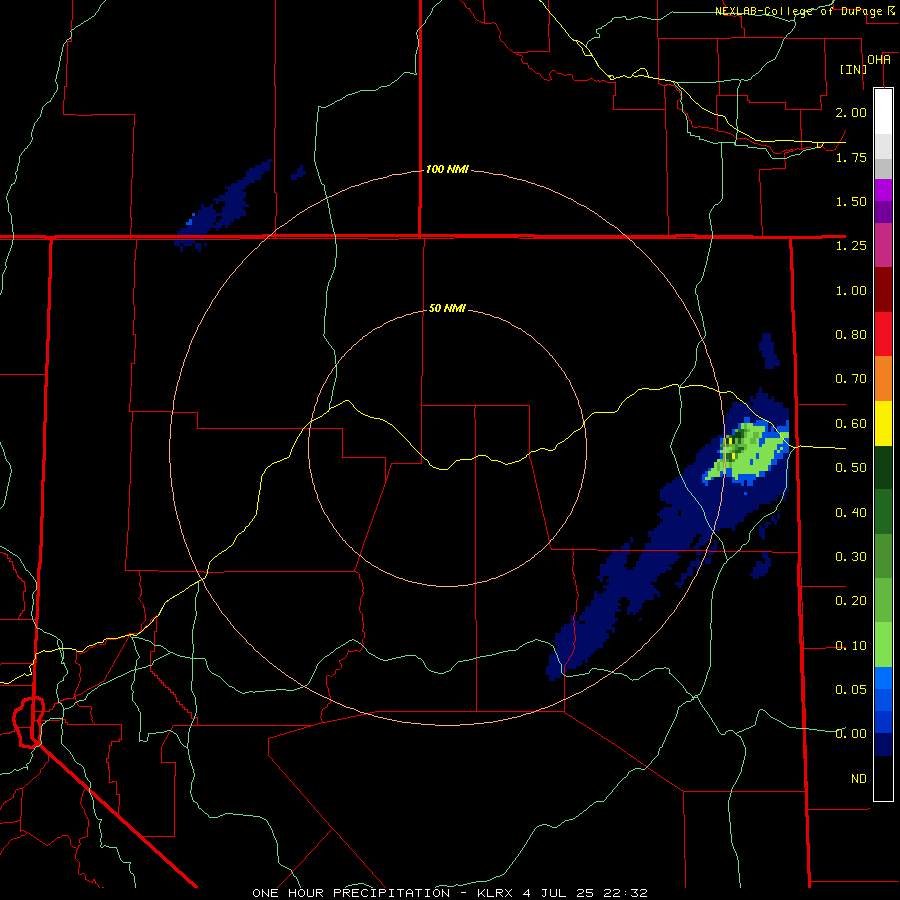Viewport: 900px width, 900px height.
Task: Click the 0.60 legend value
Action: click(851, 424)
